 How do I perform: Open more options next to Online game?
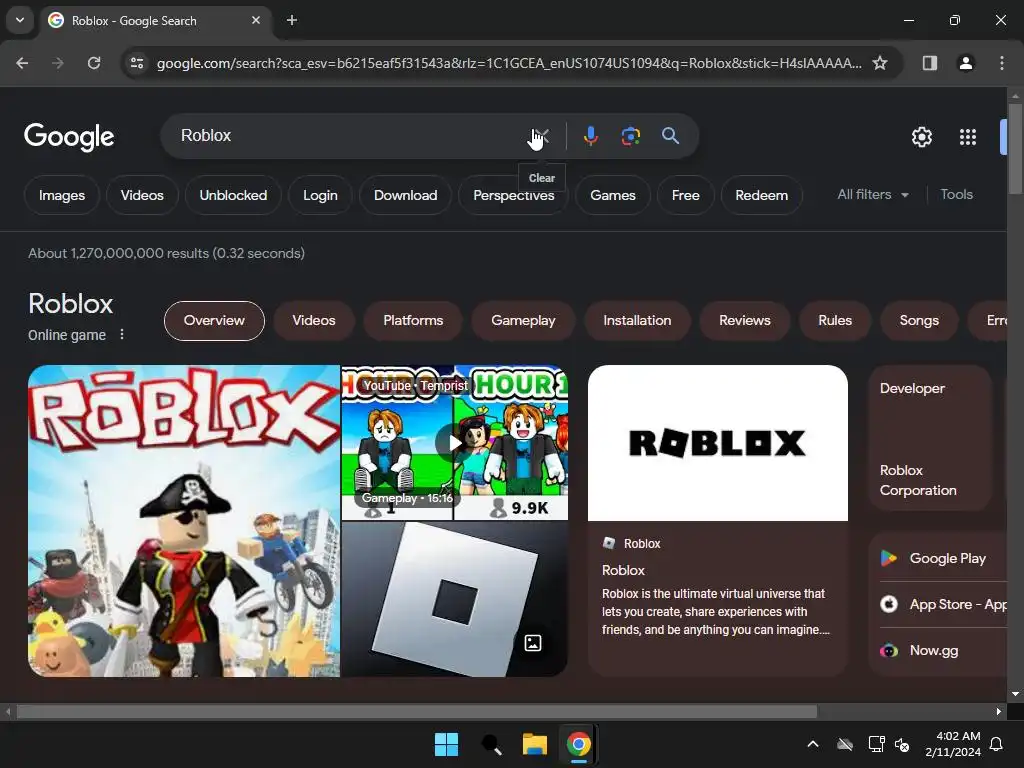click(121, 334)
